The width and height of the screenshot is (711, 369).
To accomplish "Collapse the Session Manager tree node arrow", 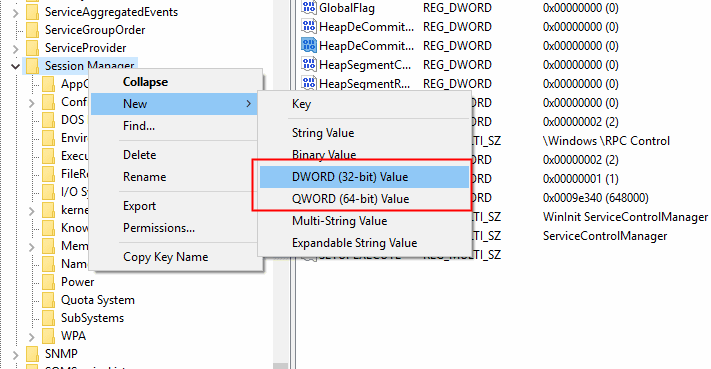I will point(15,66).
